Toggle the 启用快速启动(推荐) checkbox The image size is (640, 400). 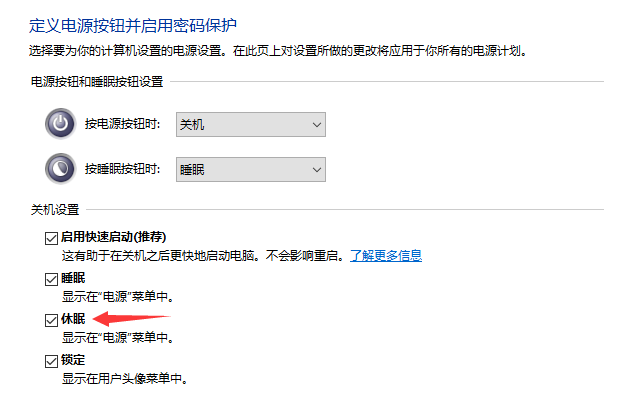[51, 239]
